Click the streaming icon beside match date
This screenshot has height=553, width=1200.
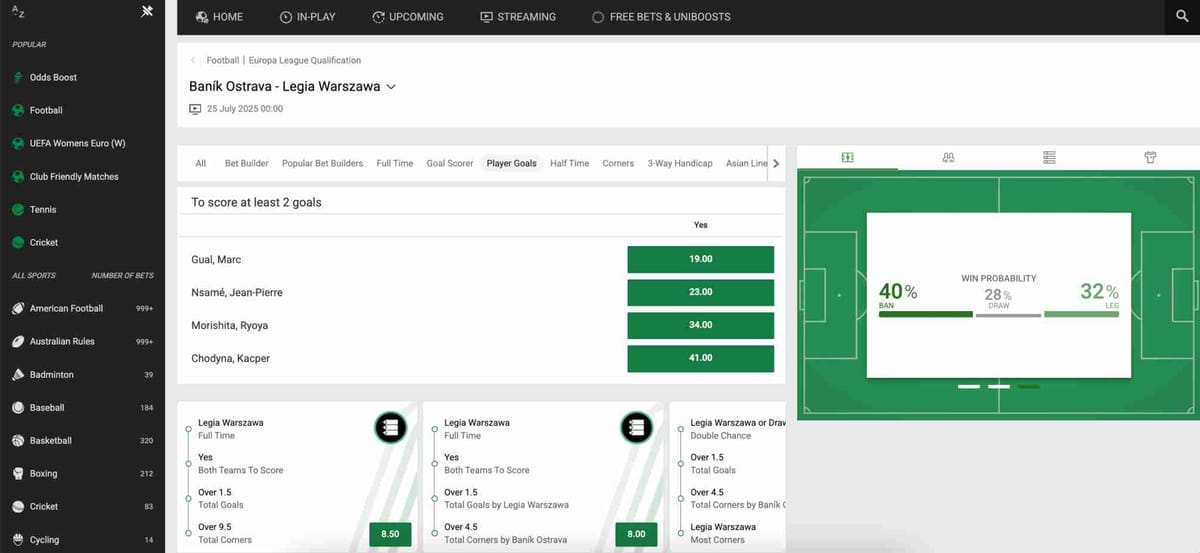[x=195, y=108]
